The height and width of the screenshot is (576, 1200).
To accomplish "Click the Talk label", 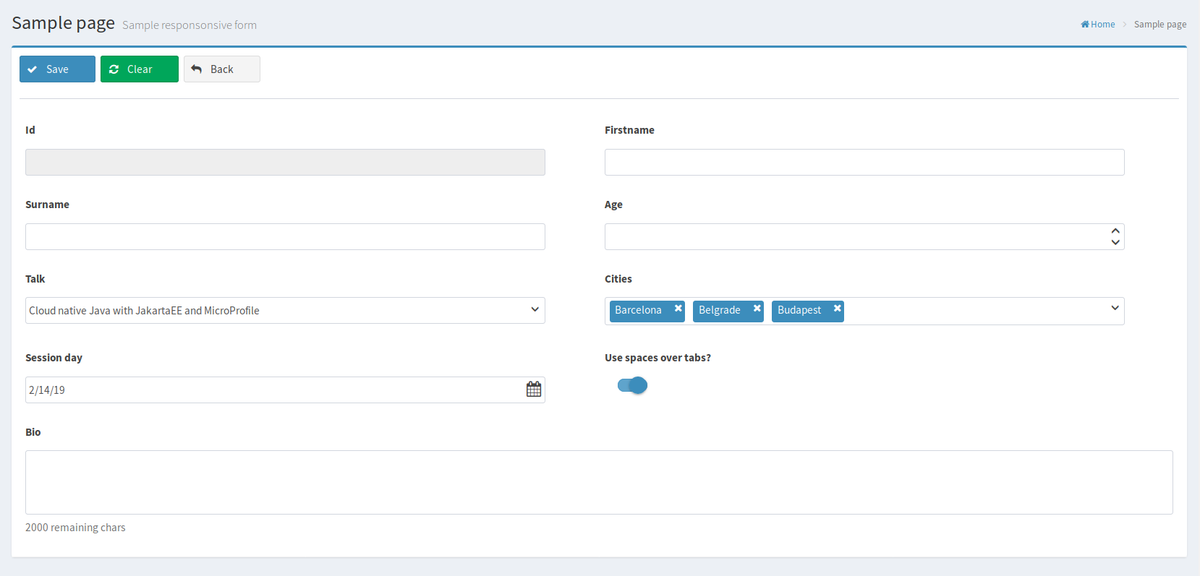I will point(35,279).
